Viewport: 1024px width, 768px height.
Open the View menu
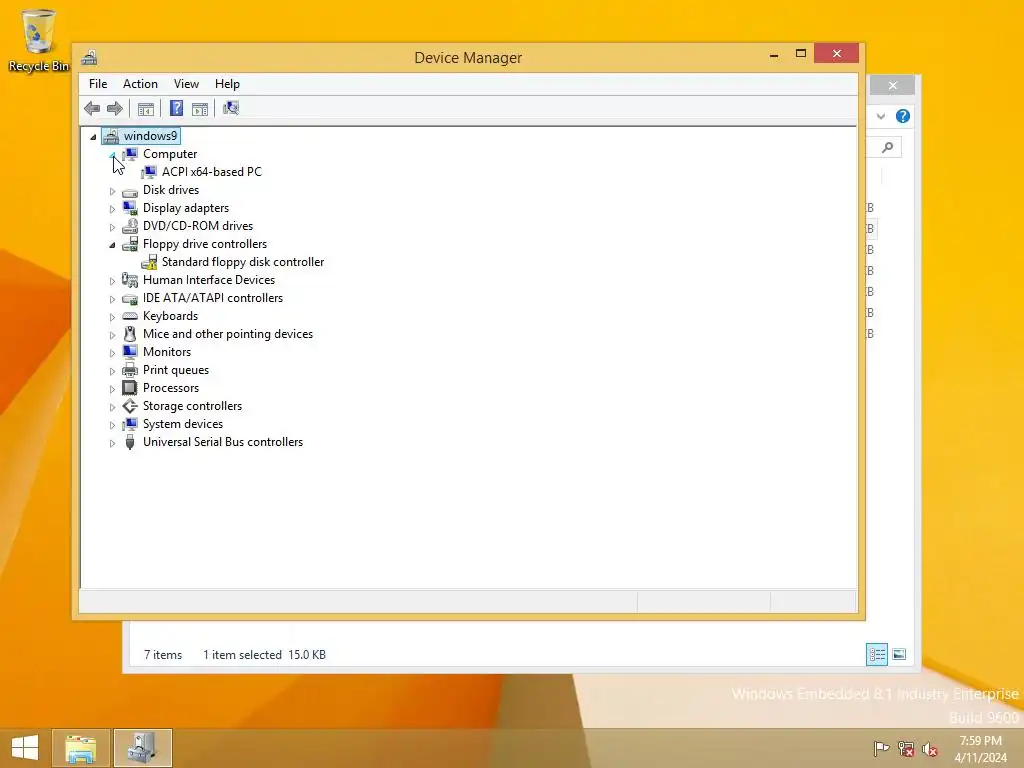pos(186,84)
